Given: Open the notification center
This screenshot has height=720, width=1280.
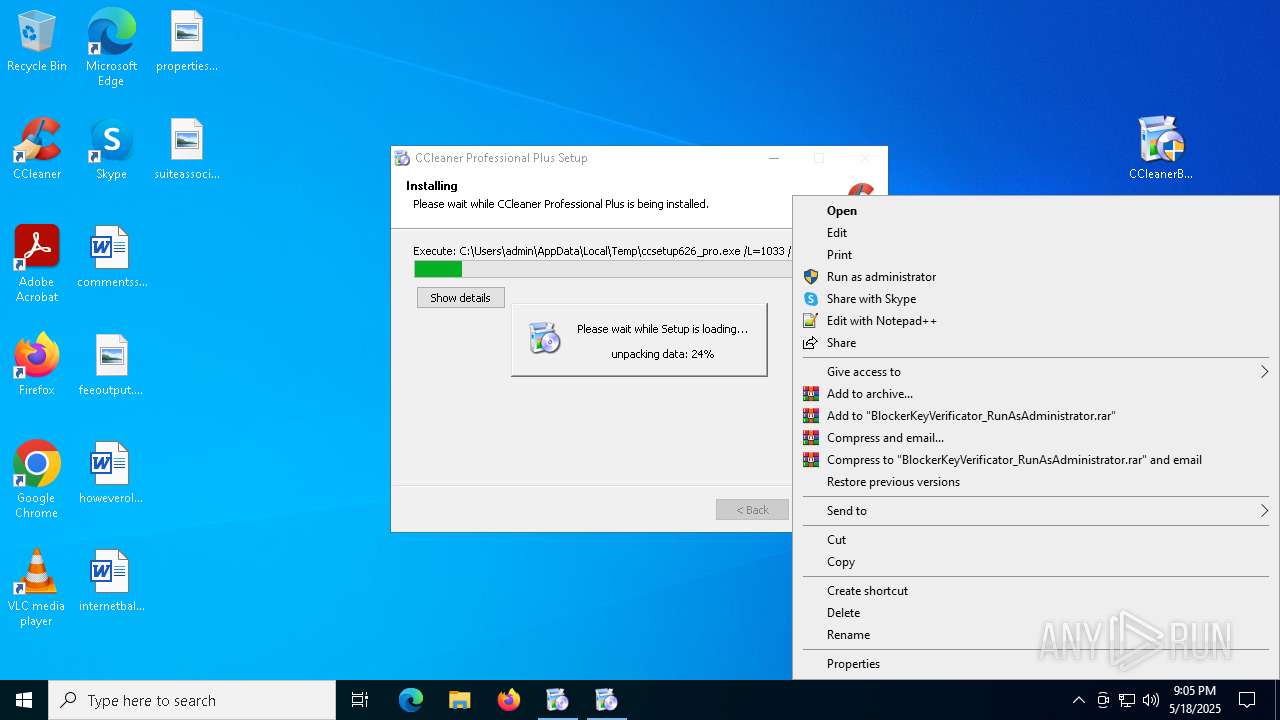Looking at the screenshot, I should [1247, 700].
